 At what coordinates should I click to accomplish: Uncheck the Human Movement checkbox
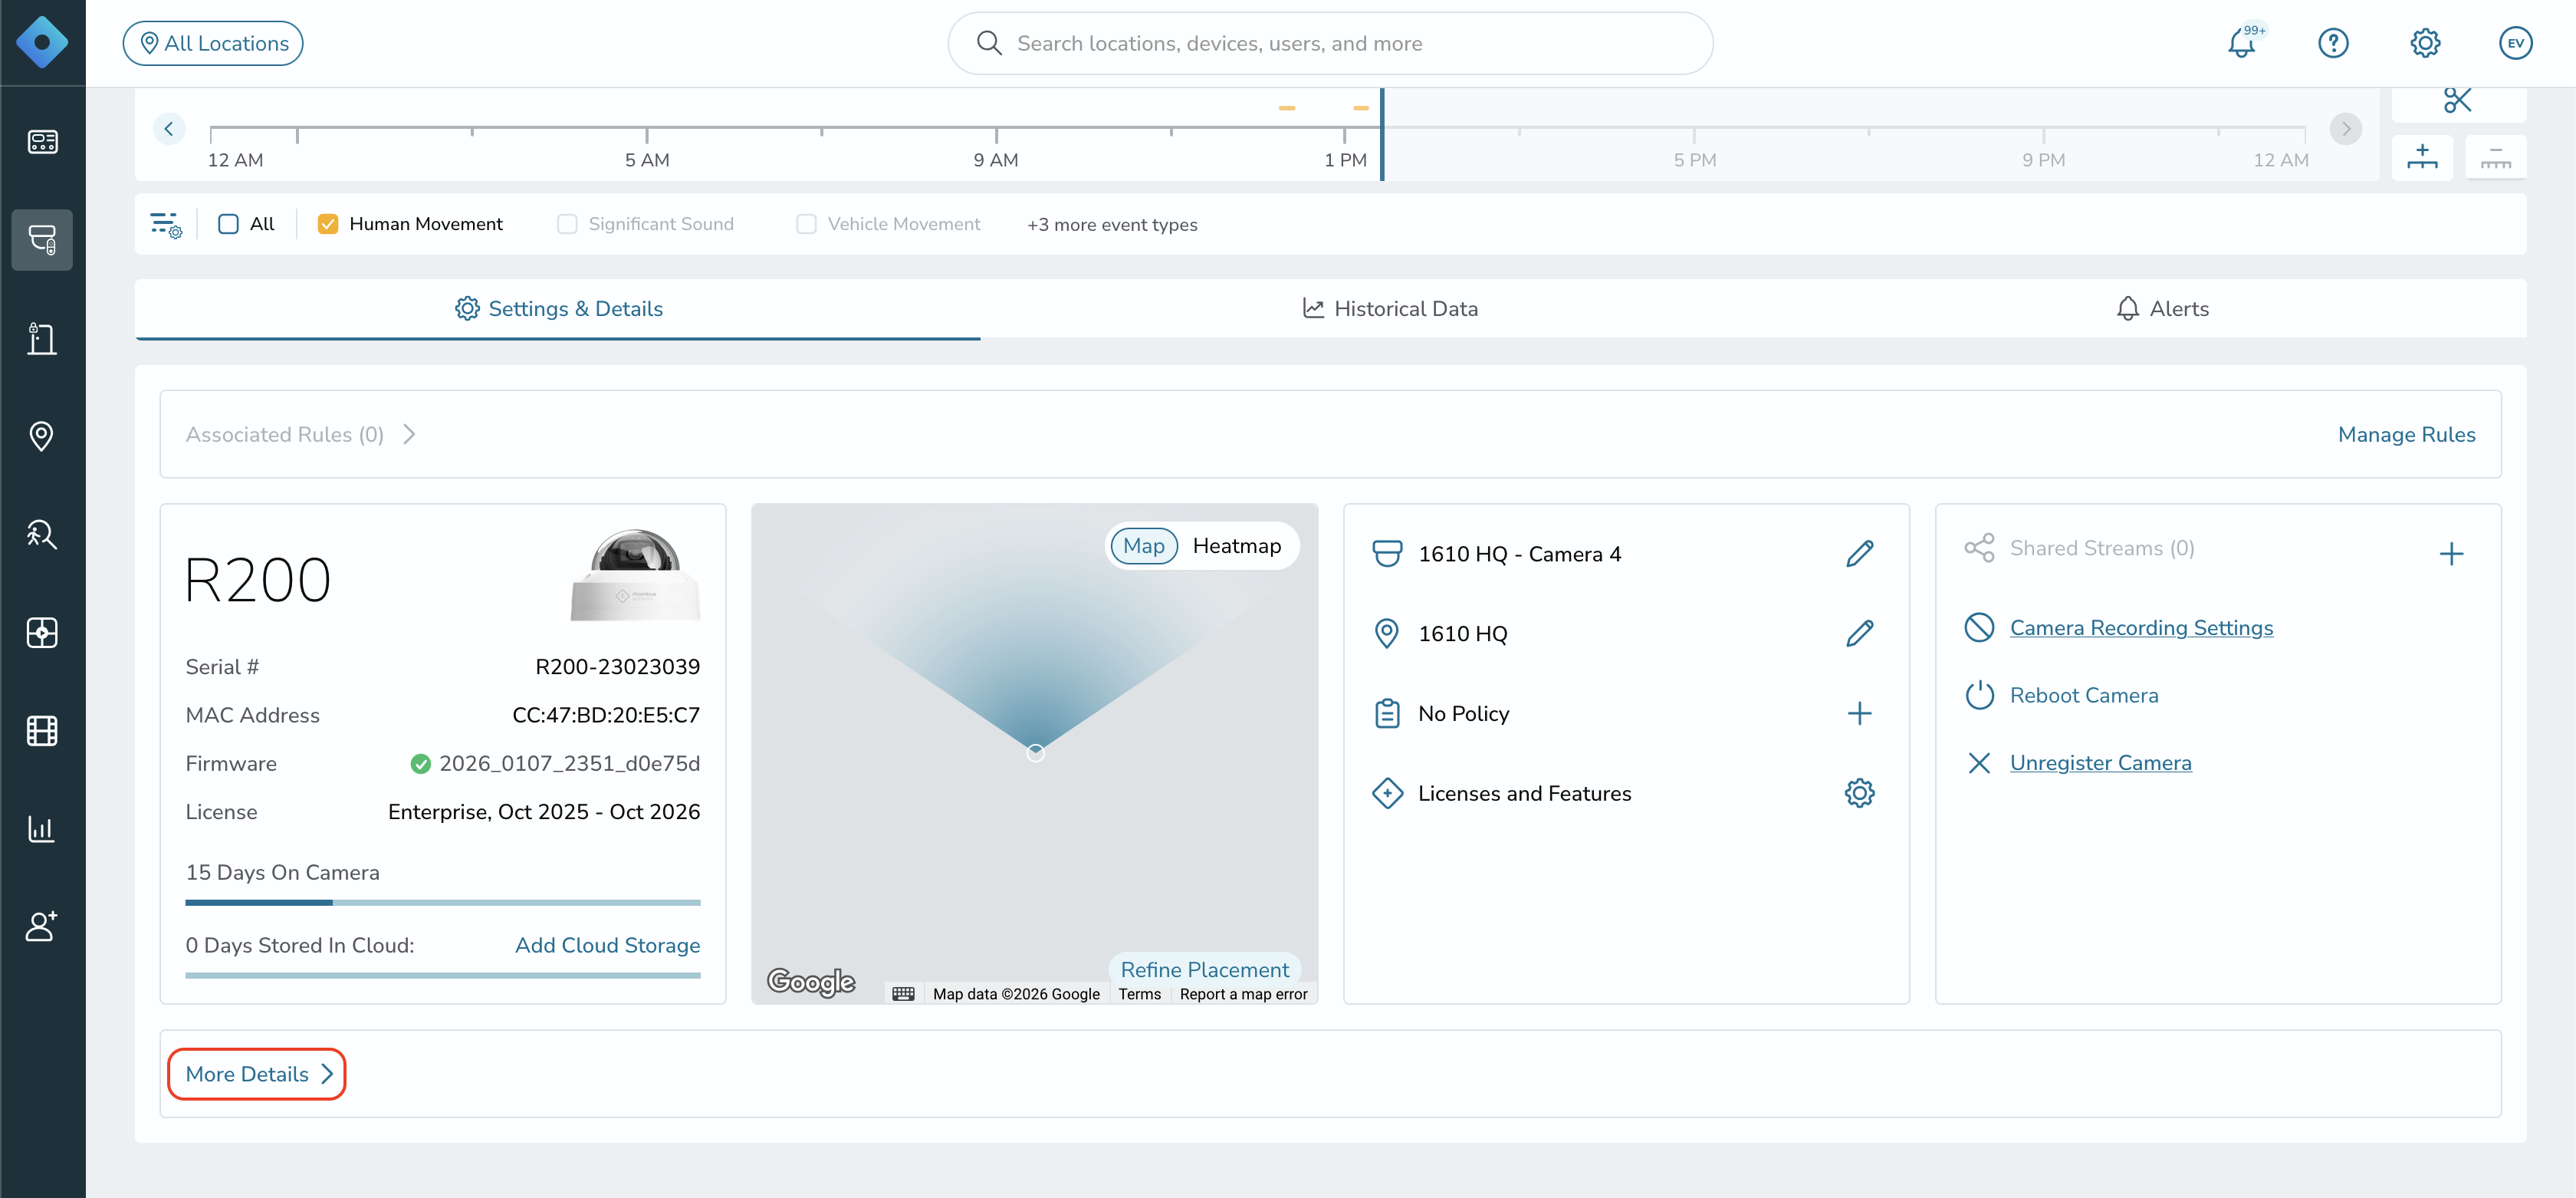point(328,224)
